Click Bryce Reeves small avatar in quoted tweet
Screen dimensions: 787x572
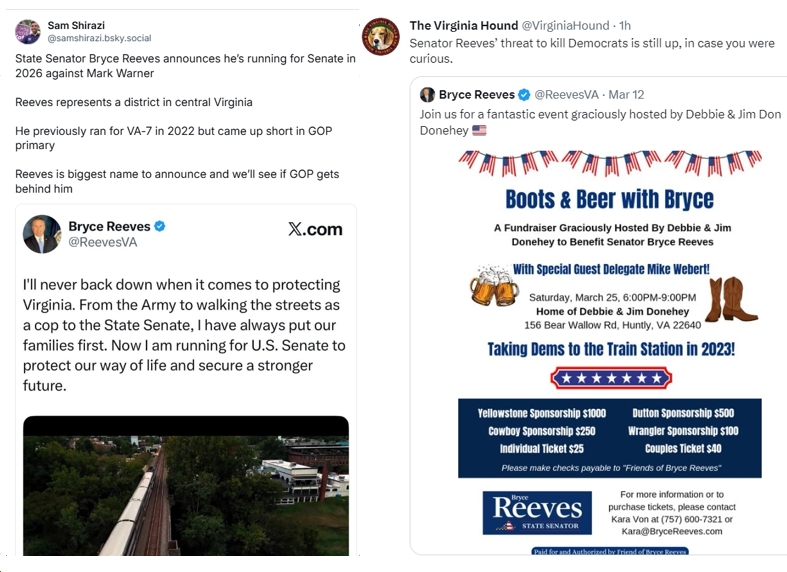click(427, 94)
